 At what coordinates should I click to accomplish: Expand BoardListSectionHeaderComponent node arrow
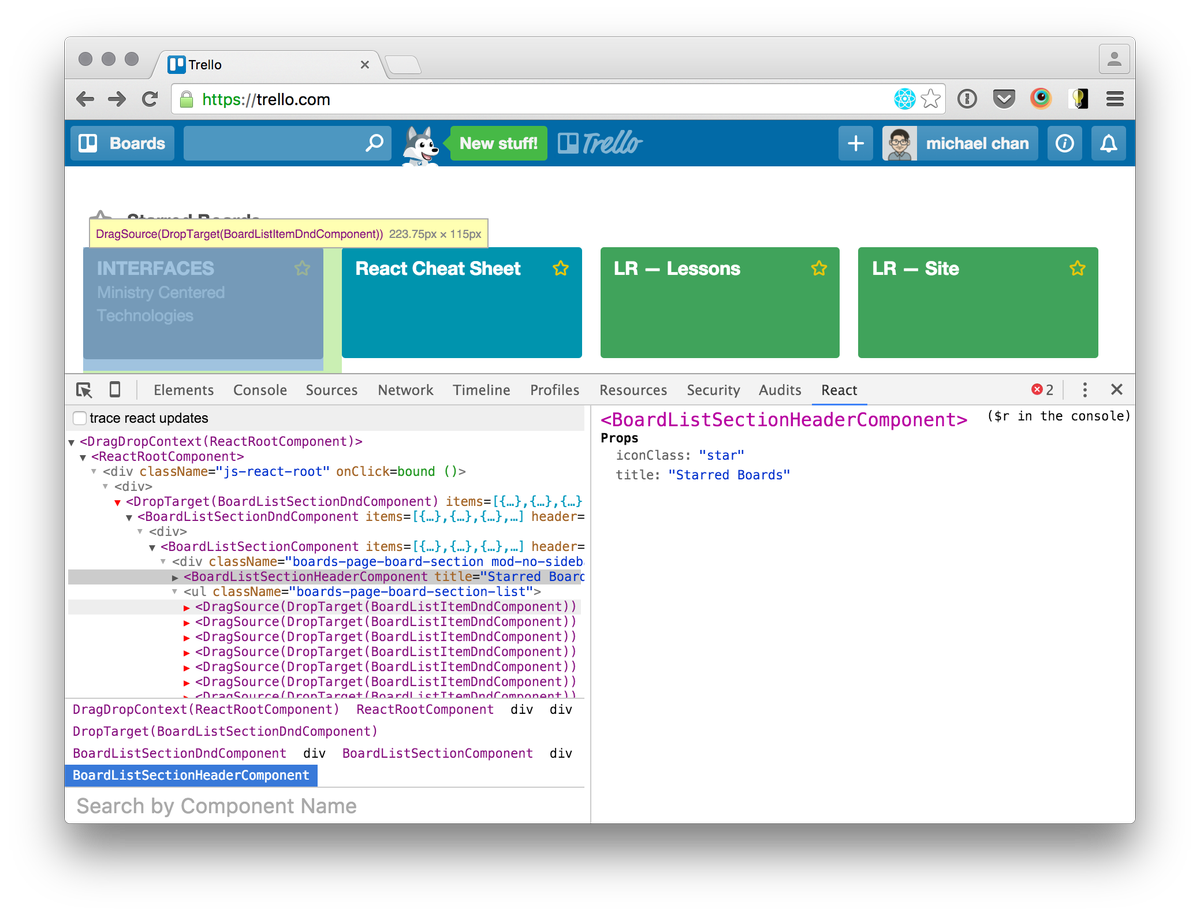[176, 577]
